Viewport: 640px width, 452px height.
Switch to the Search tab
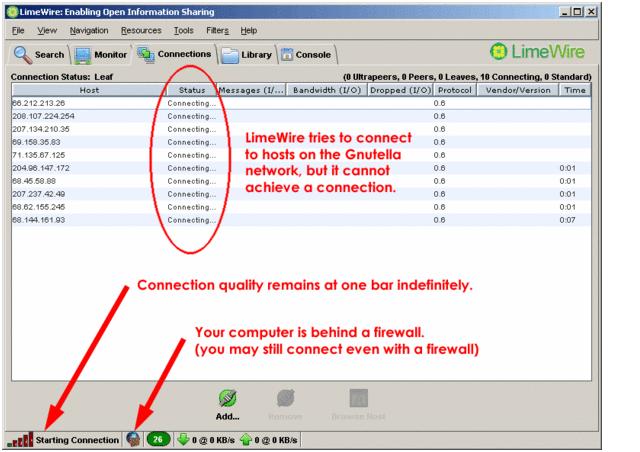point(39,55)
